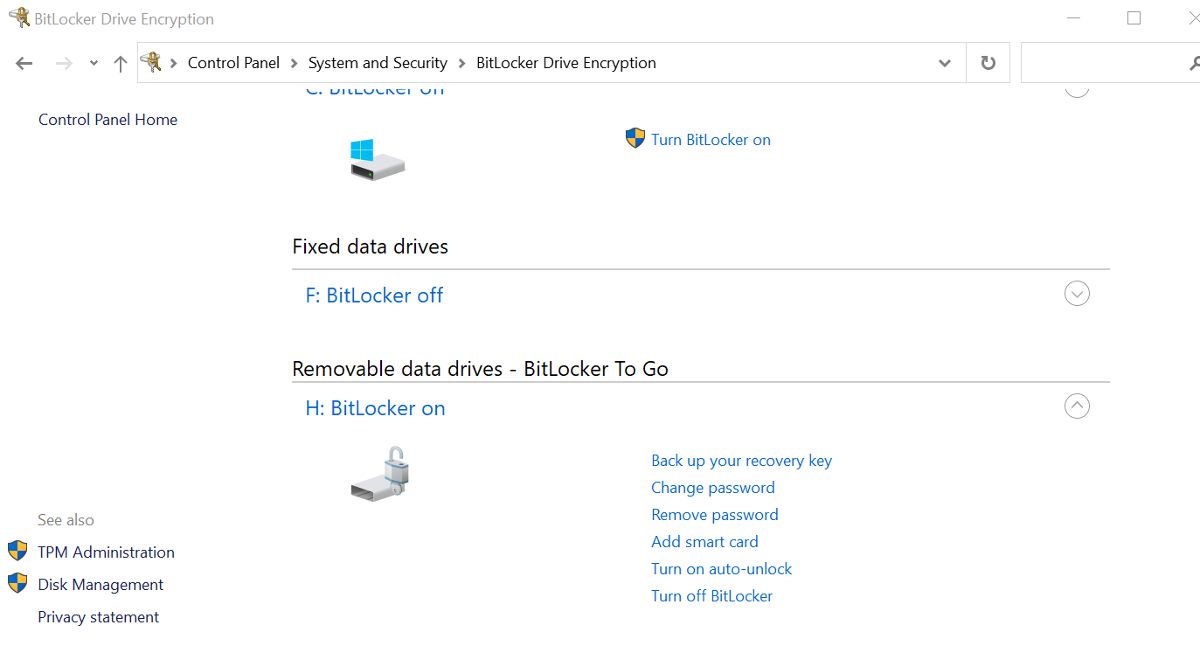This screenshot has height=646, width=1200.
Task: Click the refresh icon in the address bar
Action: coord(987,62)
